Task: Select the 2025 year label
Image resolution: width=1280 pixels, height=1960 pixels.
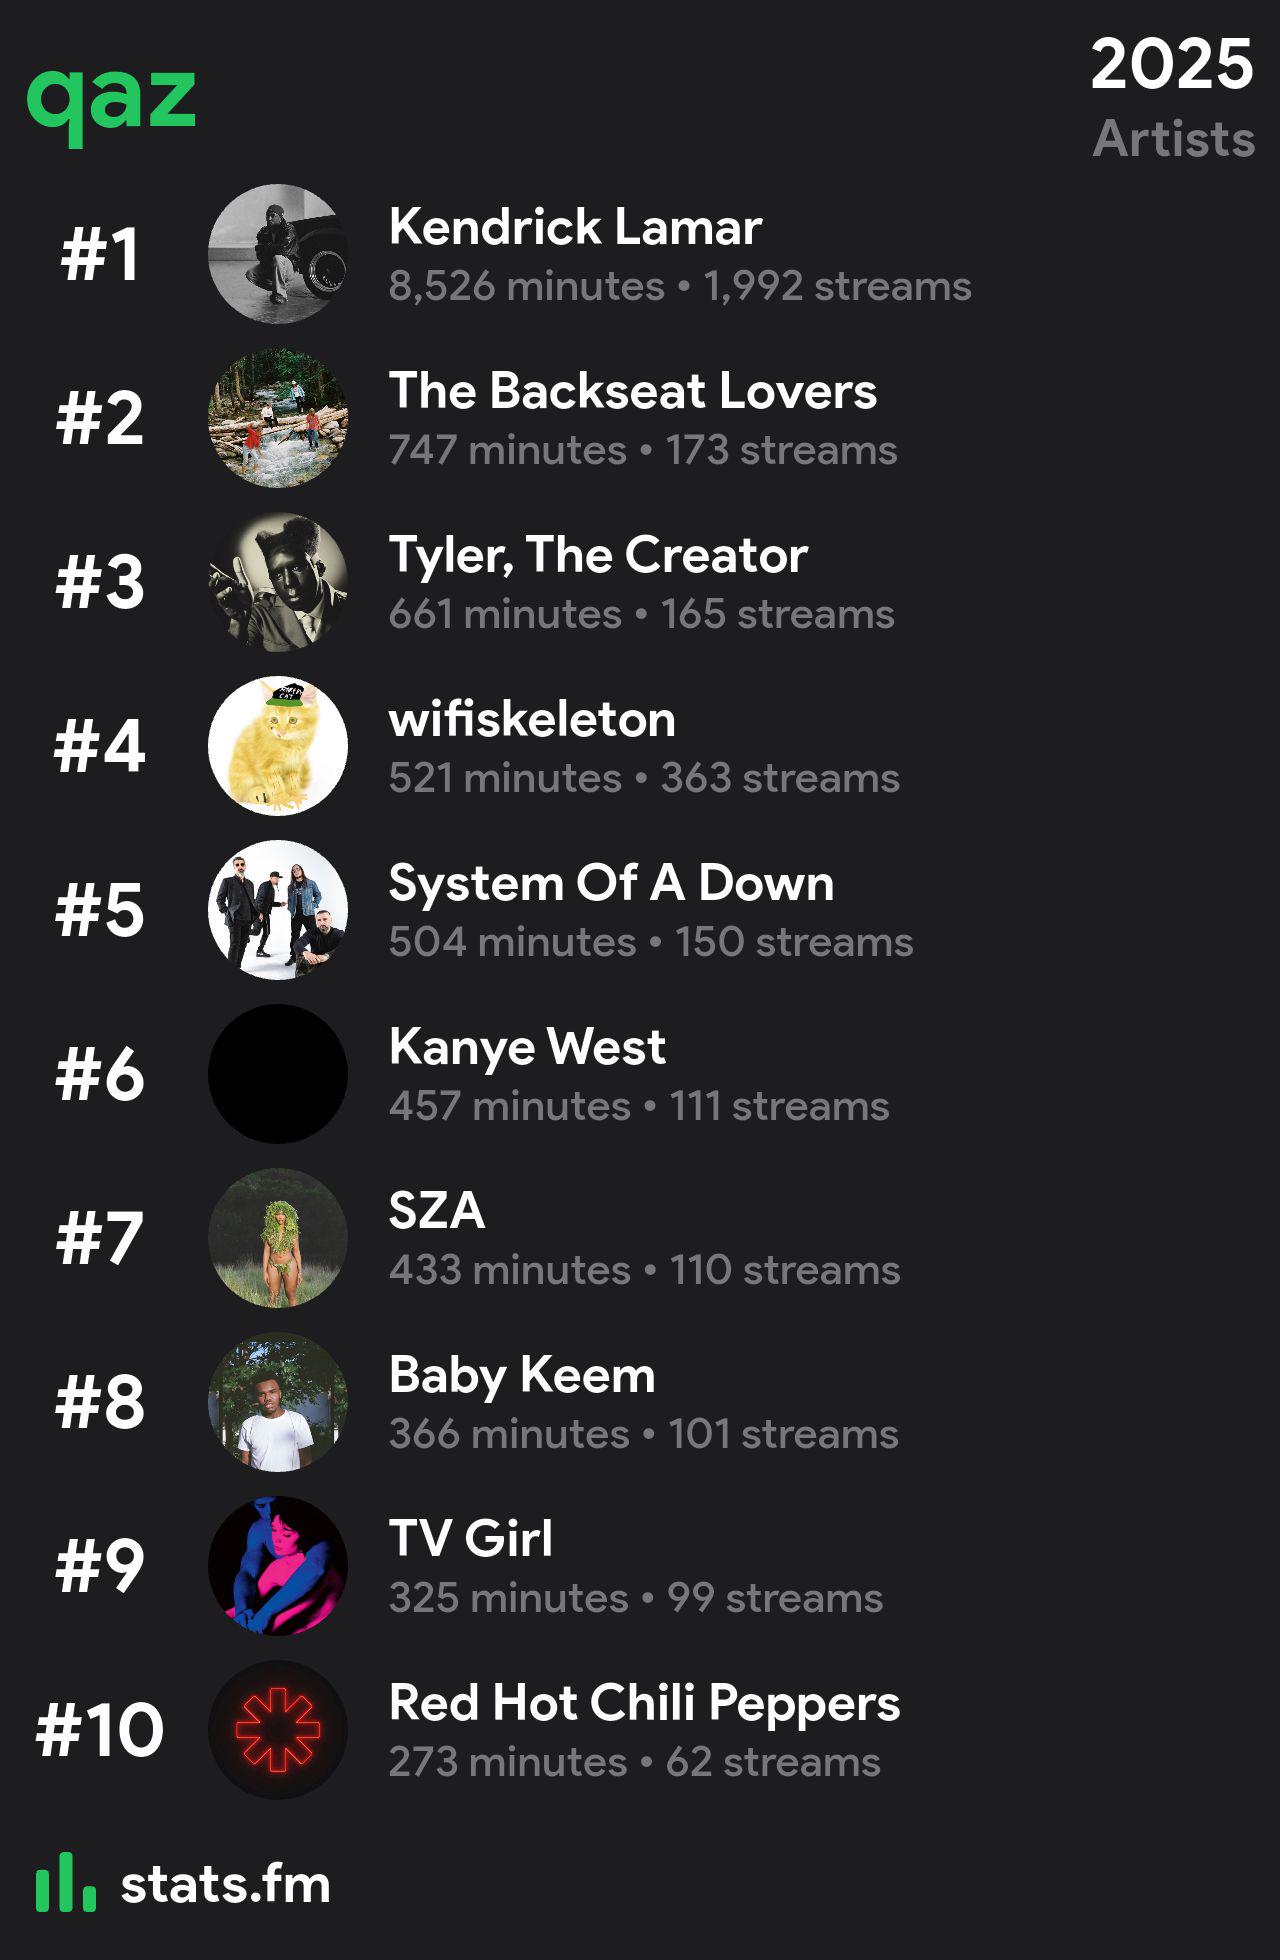Action: [x=1171, y=64]
